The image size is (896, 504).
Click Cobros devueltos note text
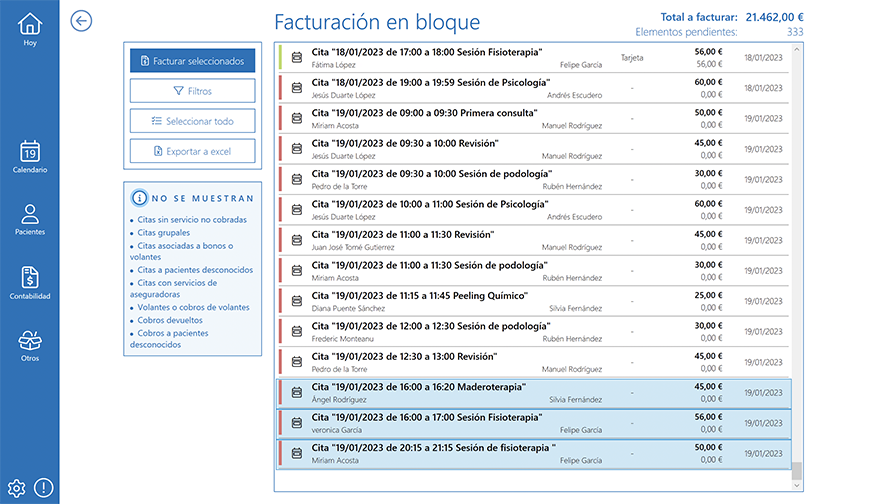tap(170, 320)
